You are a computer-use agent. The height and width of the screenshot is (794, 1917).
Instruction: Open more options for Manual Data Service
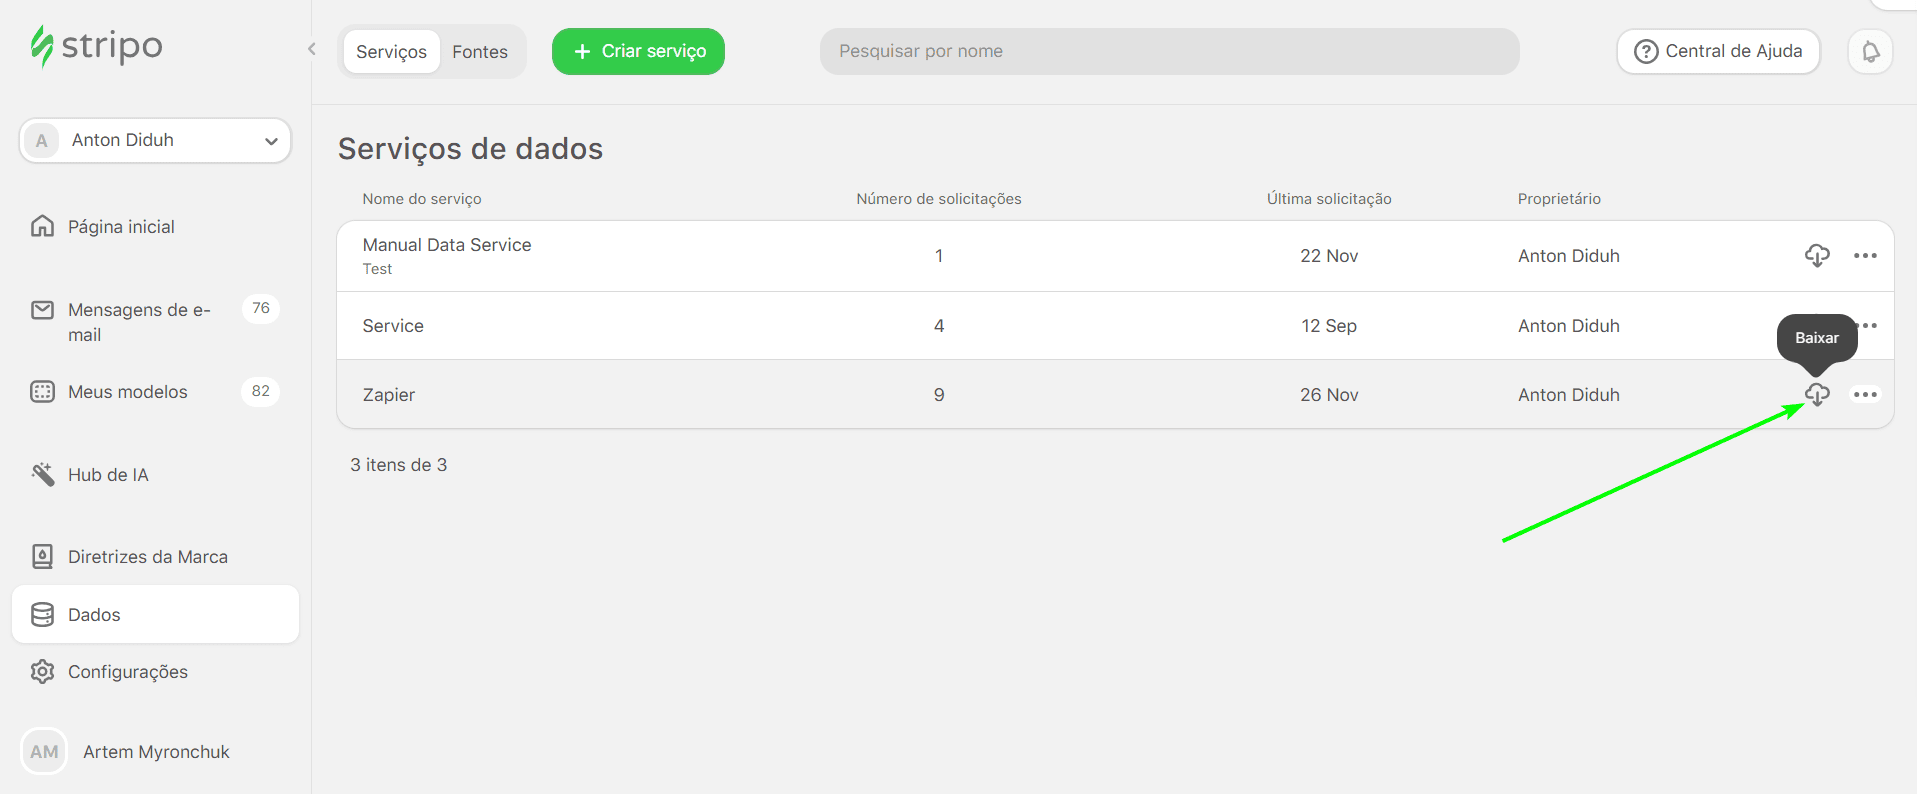(x=1865, y=256)
